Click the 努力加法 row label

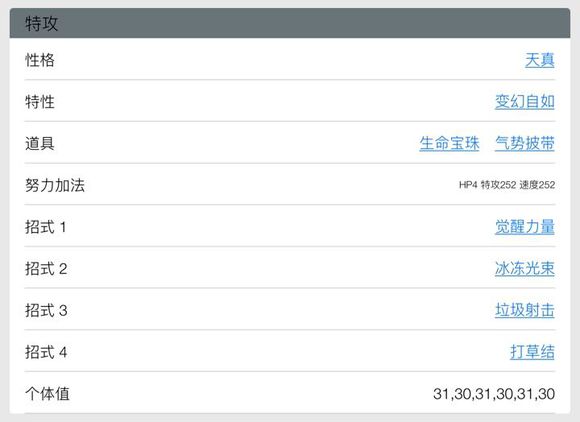(x=55, y=185)
